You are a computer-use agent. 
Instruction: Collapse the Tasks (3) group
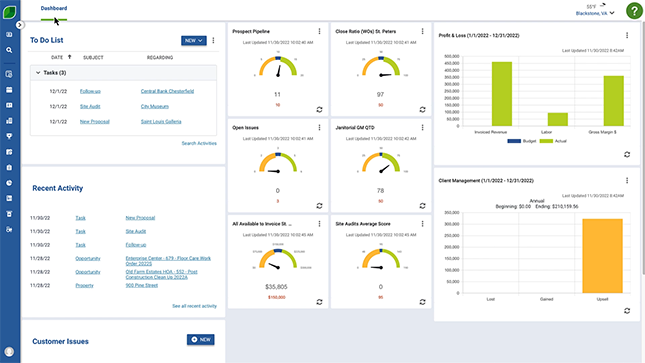(38, 73)
